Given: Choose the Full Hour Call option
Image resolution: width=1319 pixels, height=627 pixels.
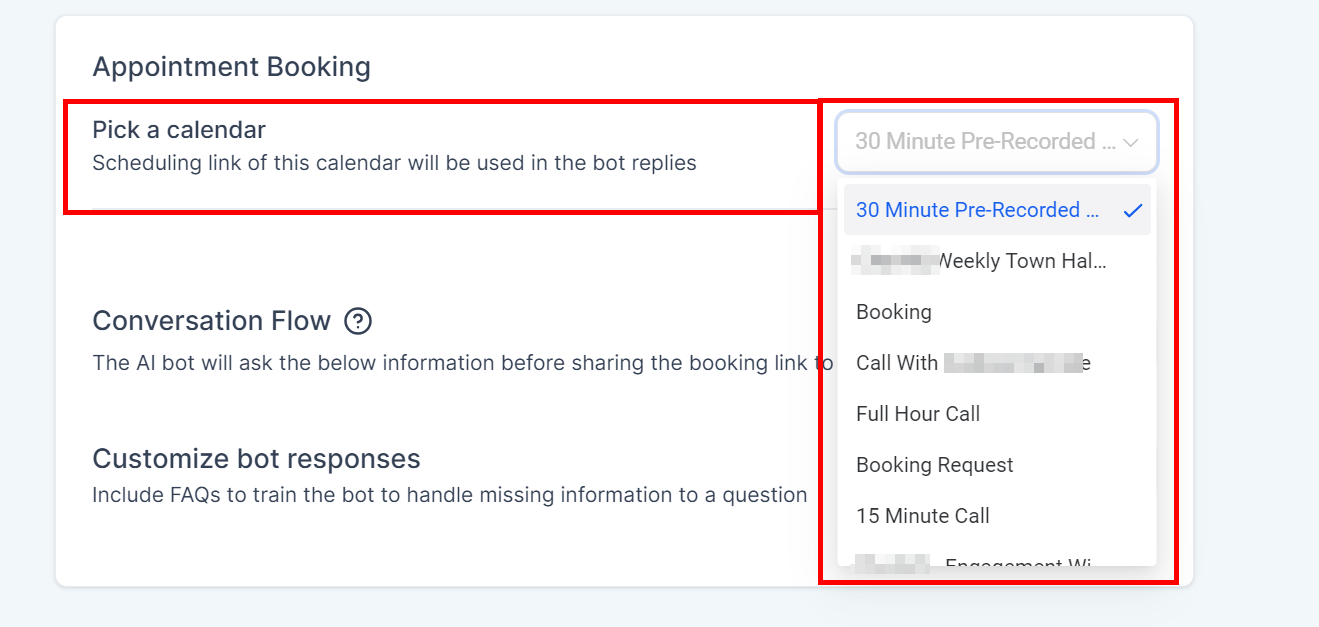Looking at the screenshot, I should (918, 414).
